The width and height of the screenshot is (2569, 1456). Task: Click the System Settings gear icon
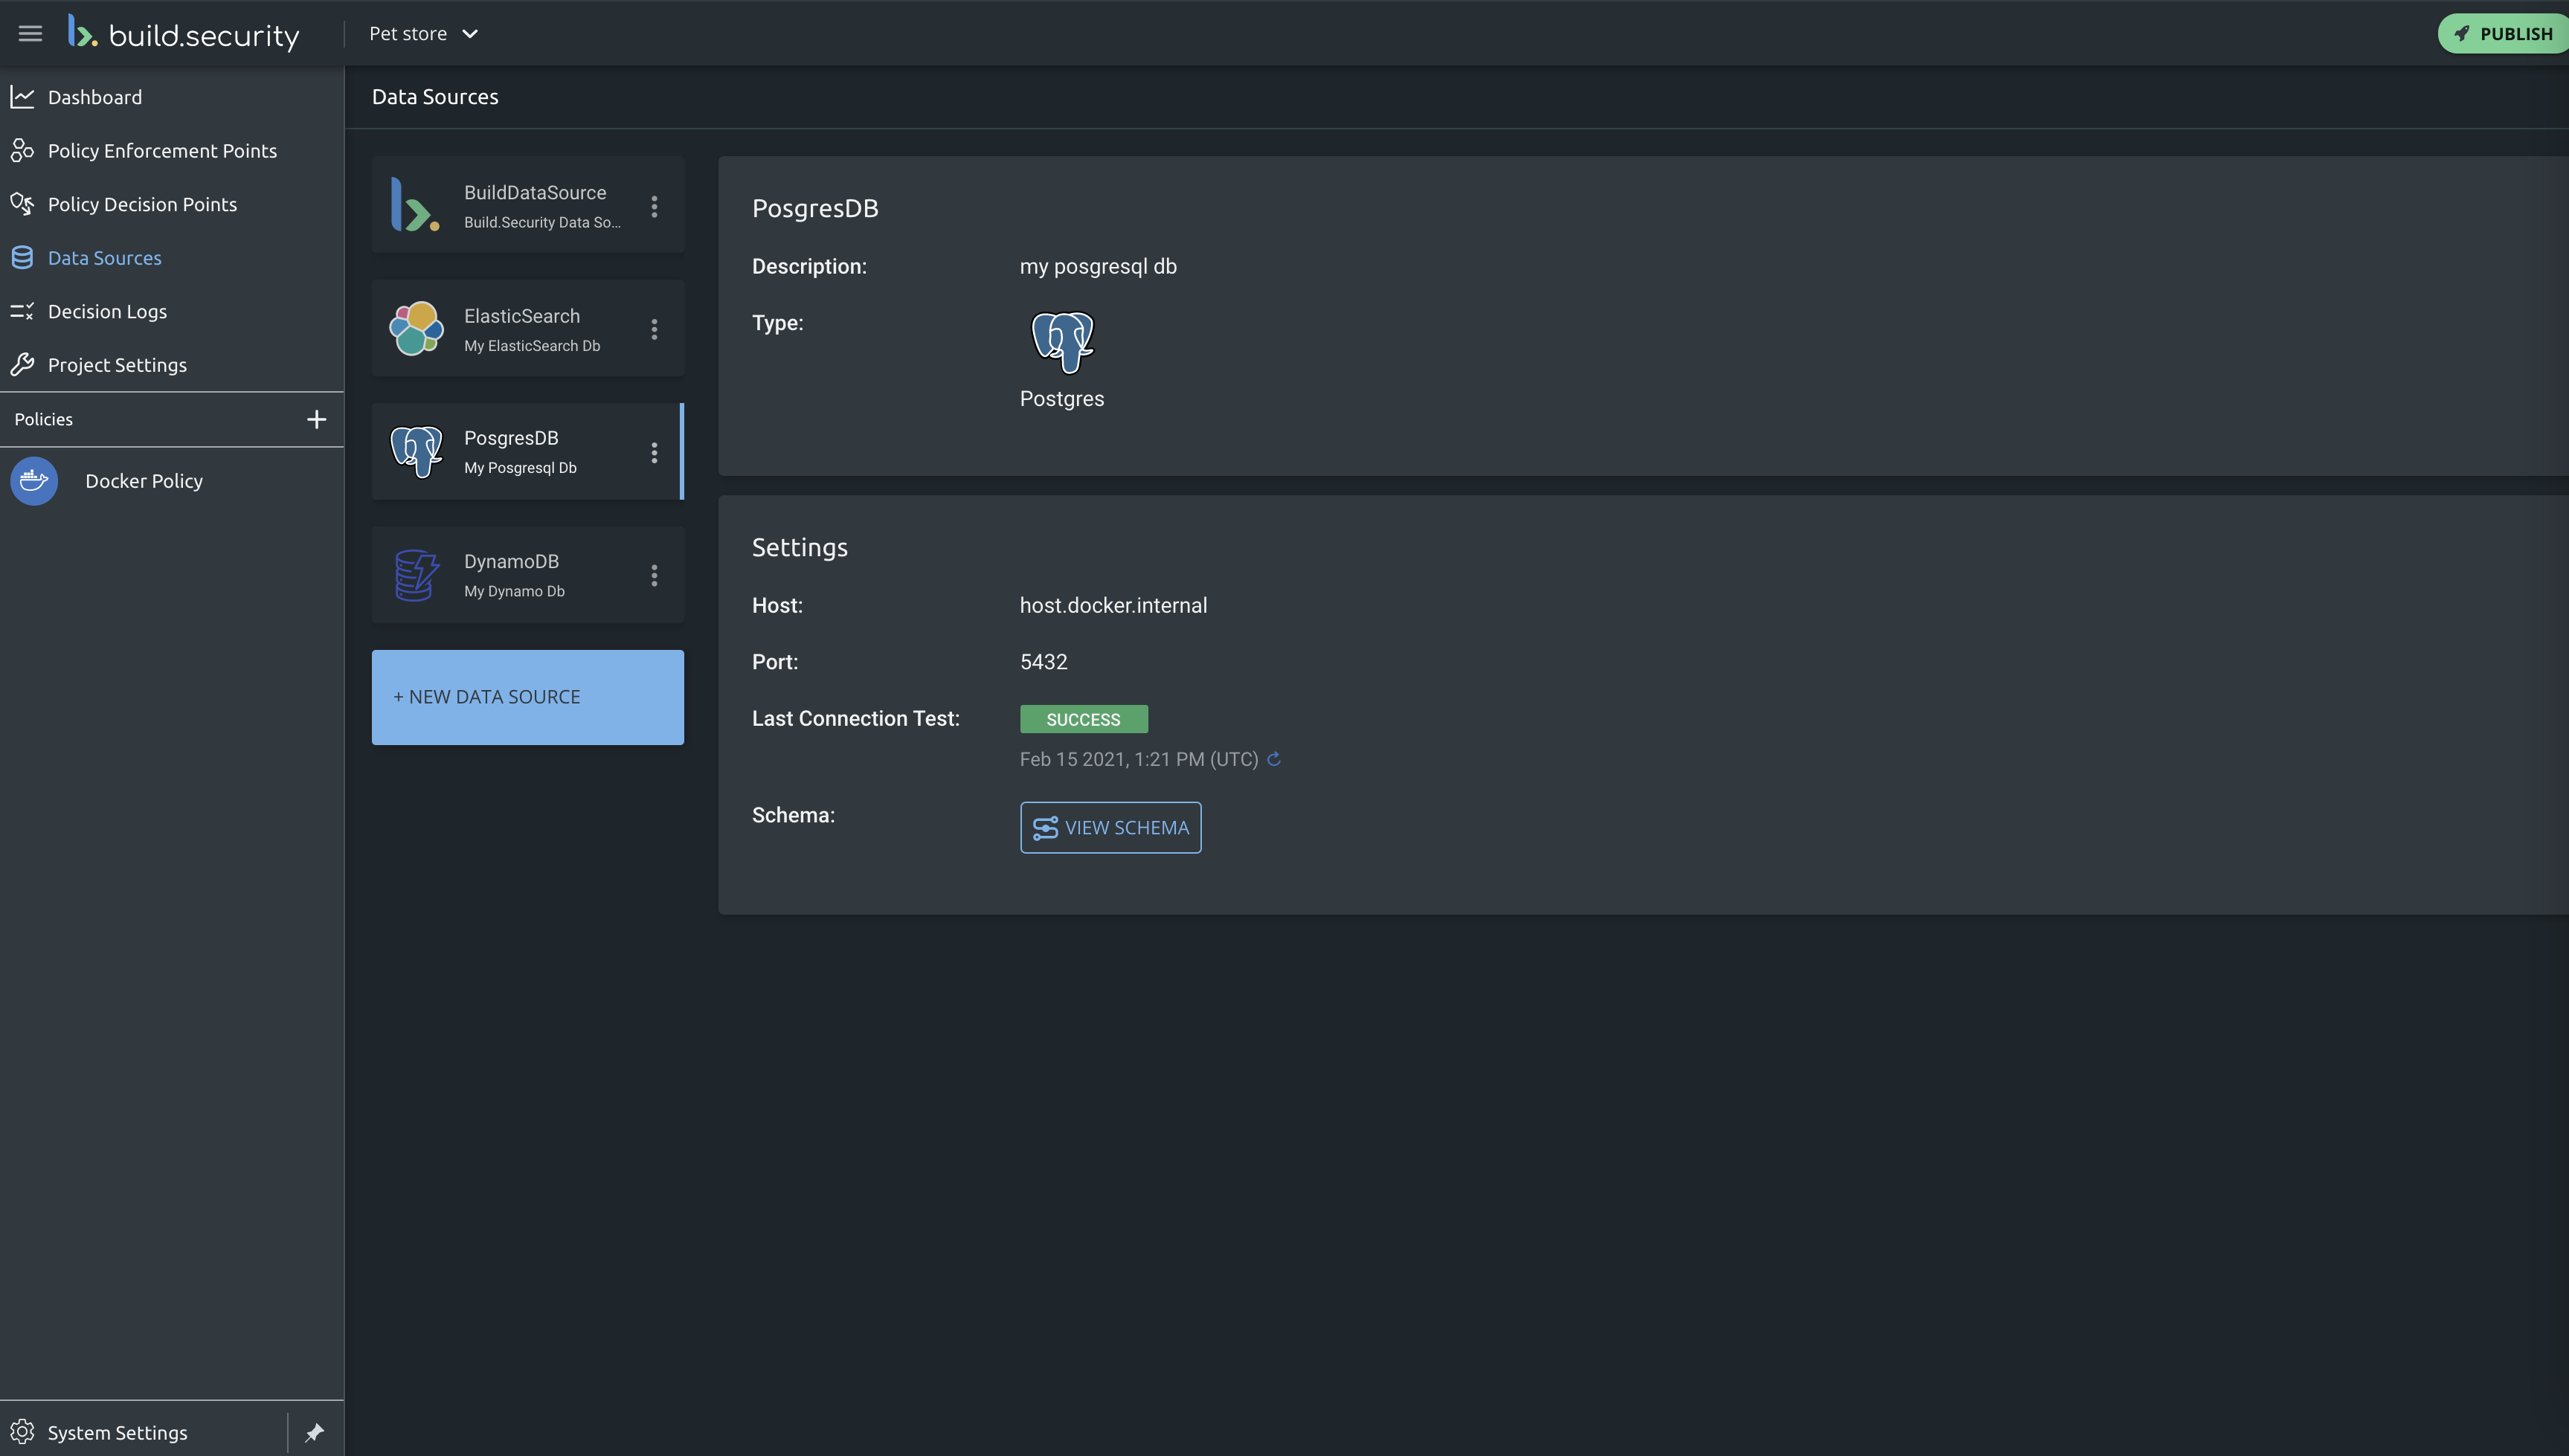click(x=23, y=1432)
